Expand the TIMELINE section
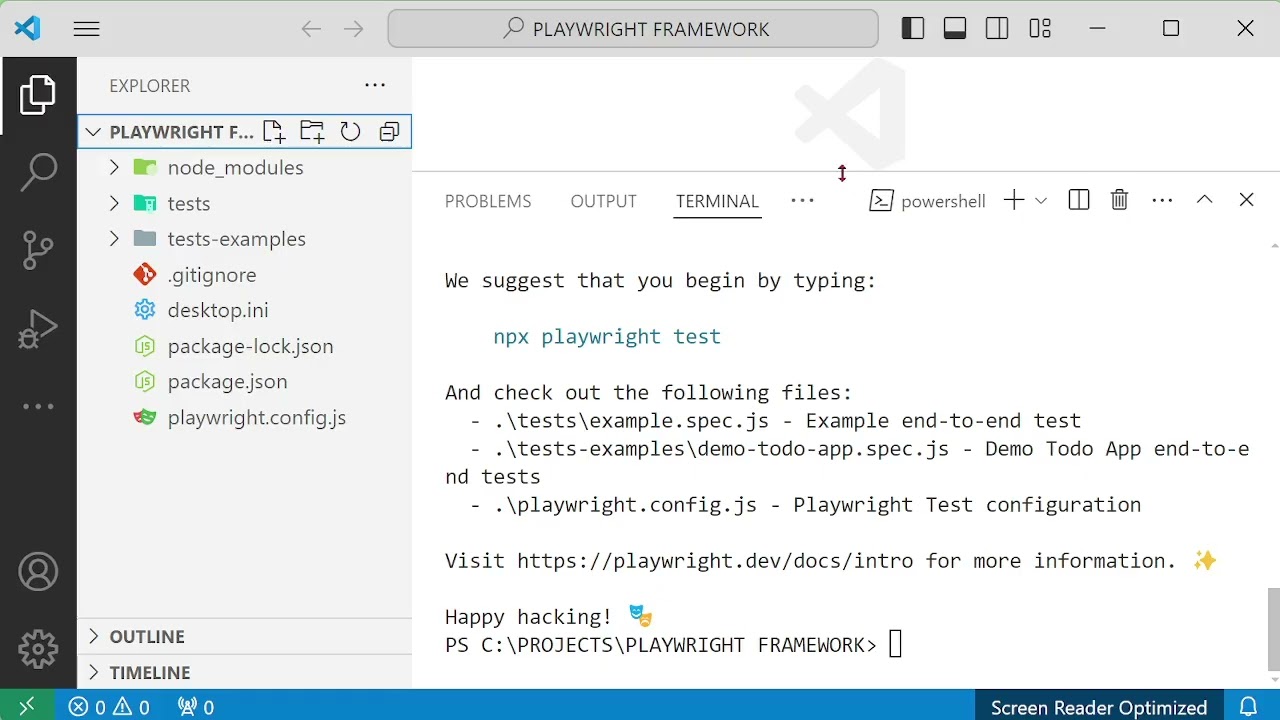1280x720 pixels. 244,672
